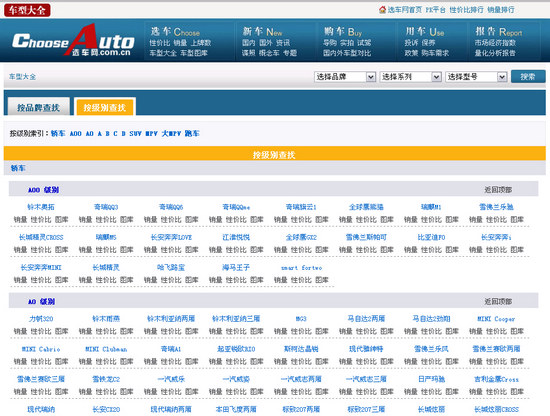550x416 pixels.
Task: Jump to MPV in the level index
Action: click(151, 133)
